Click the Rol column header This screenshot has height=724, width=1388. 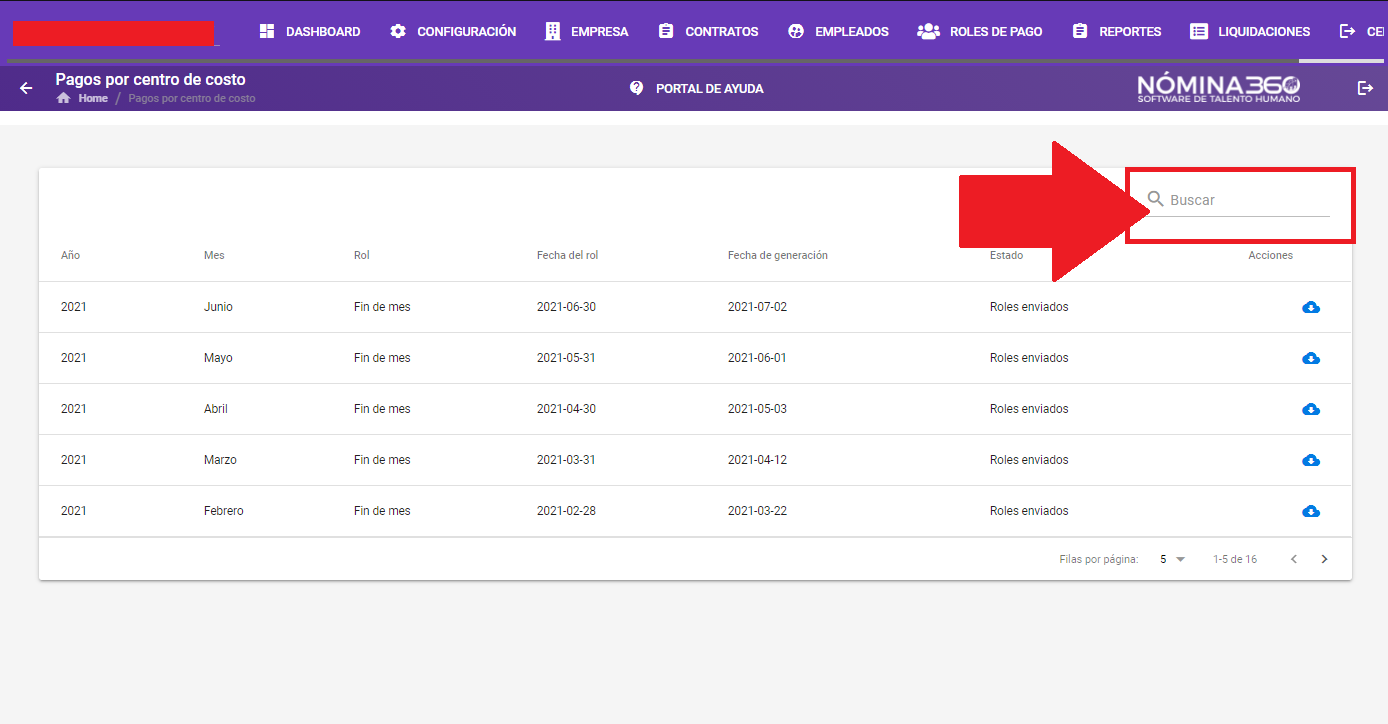point(362,255)
